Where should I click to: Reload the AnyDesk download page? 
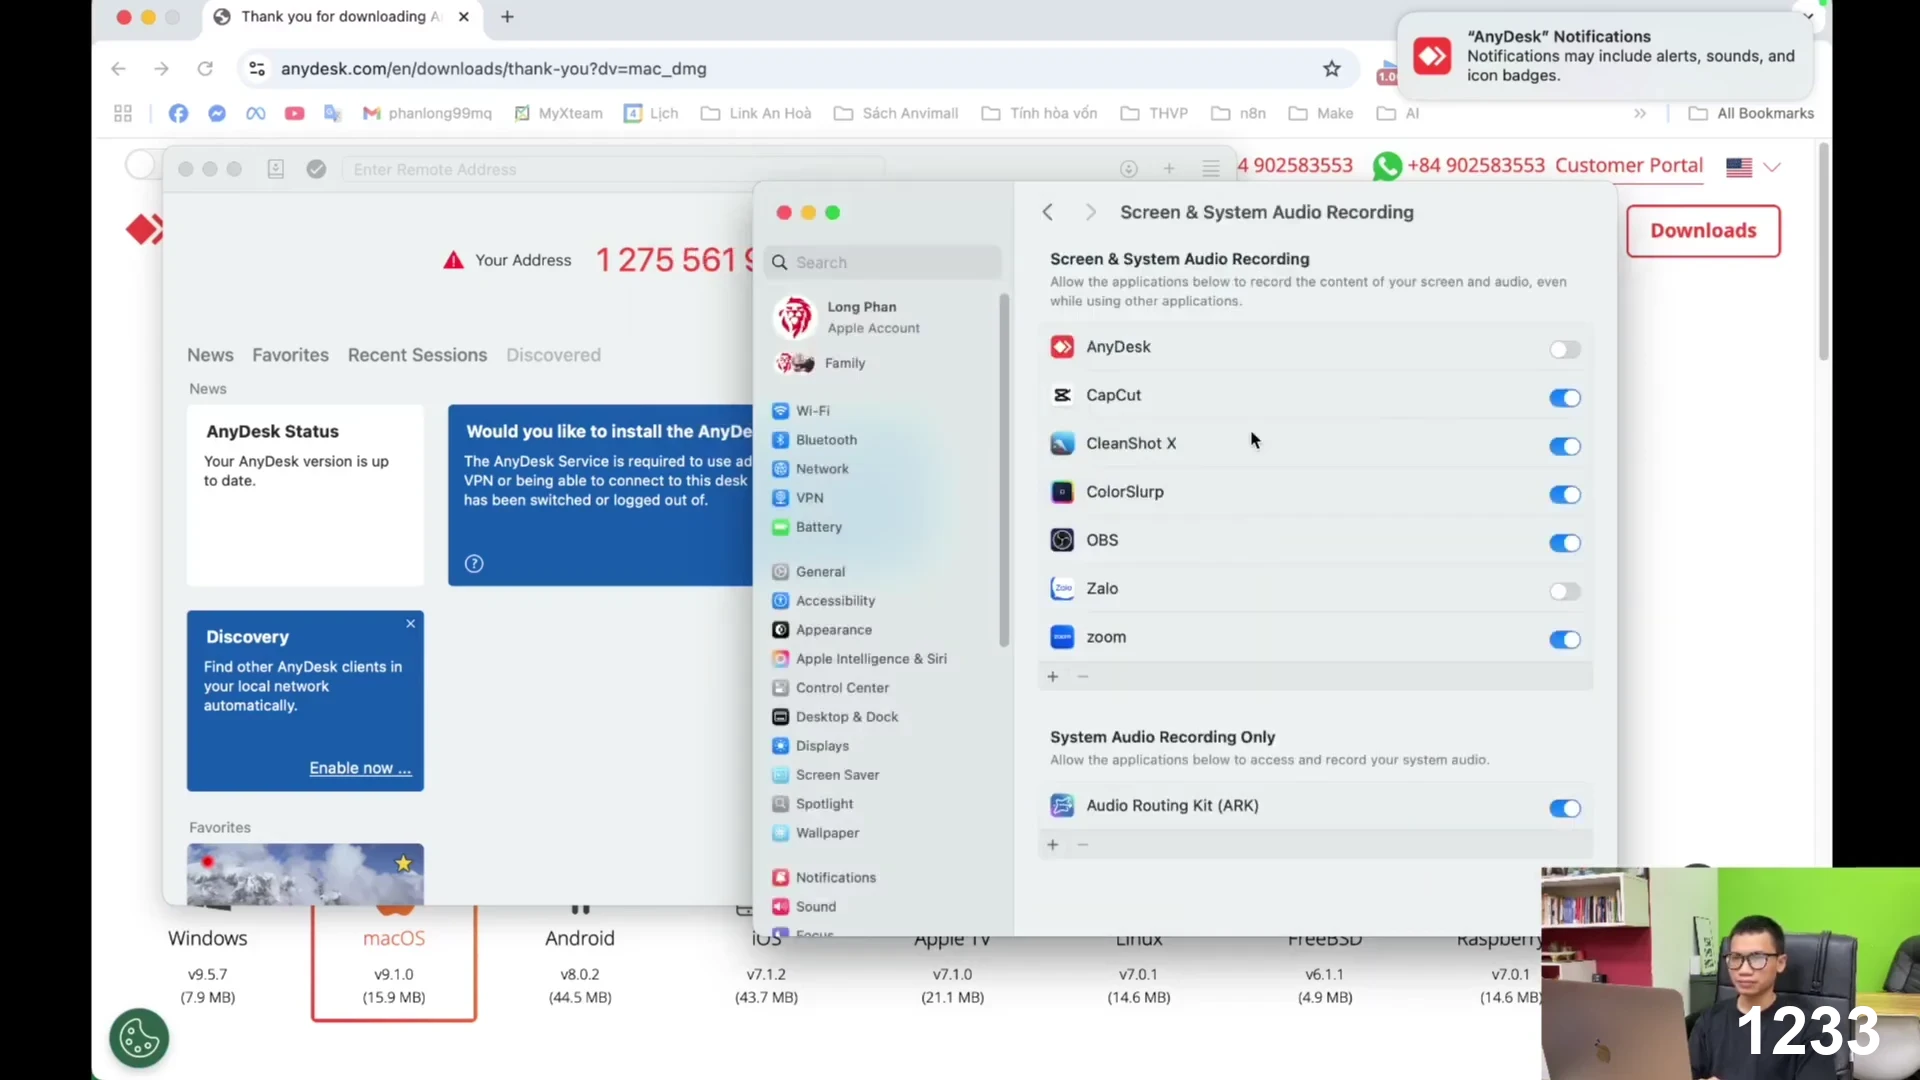(x=205, y=69)
